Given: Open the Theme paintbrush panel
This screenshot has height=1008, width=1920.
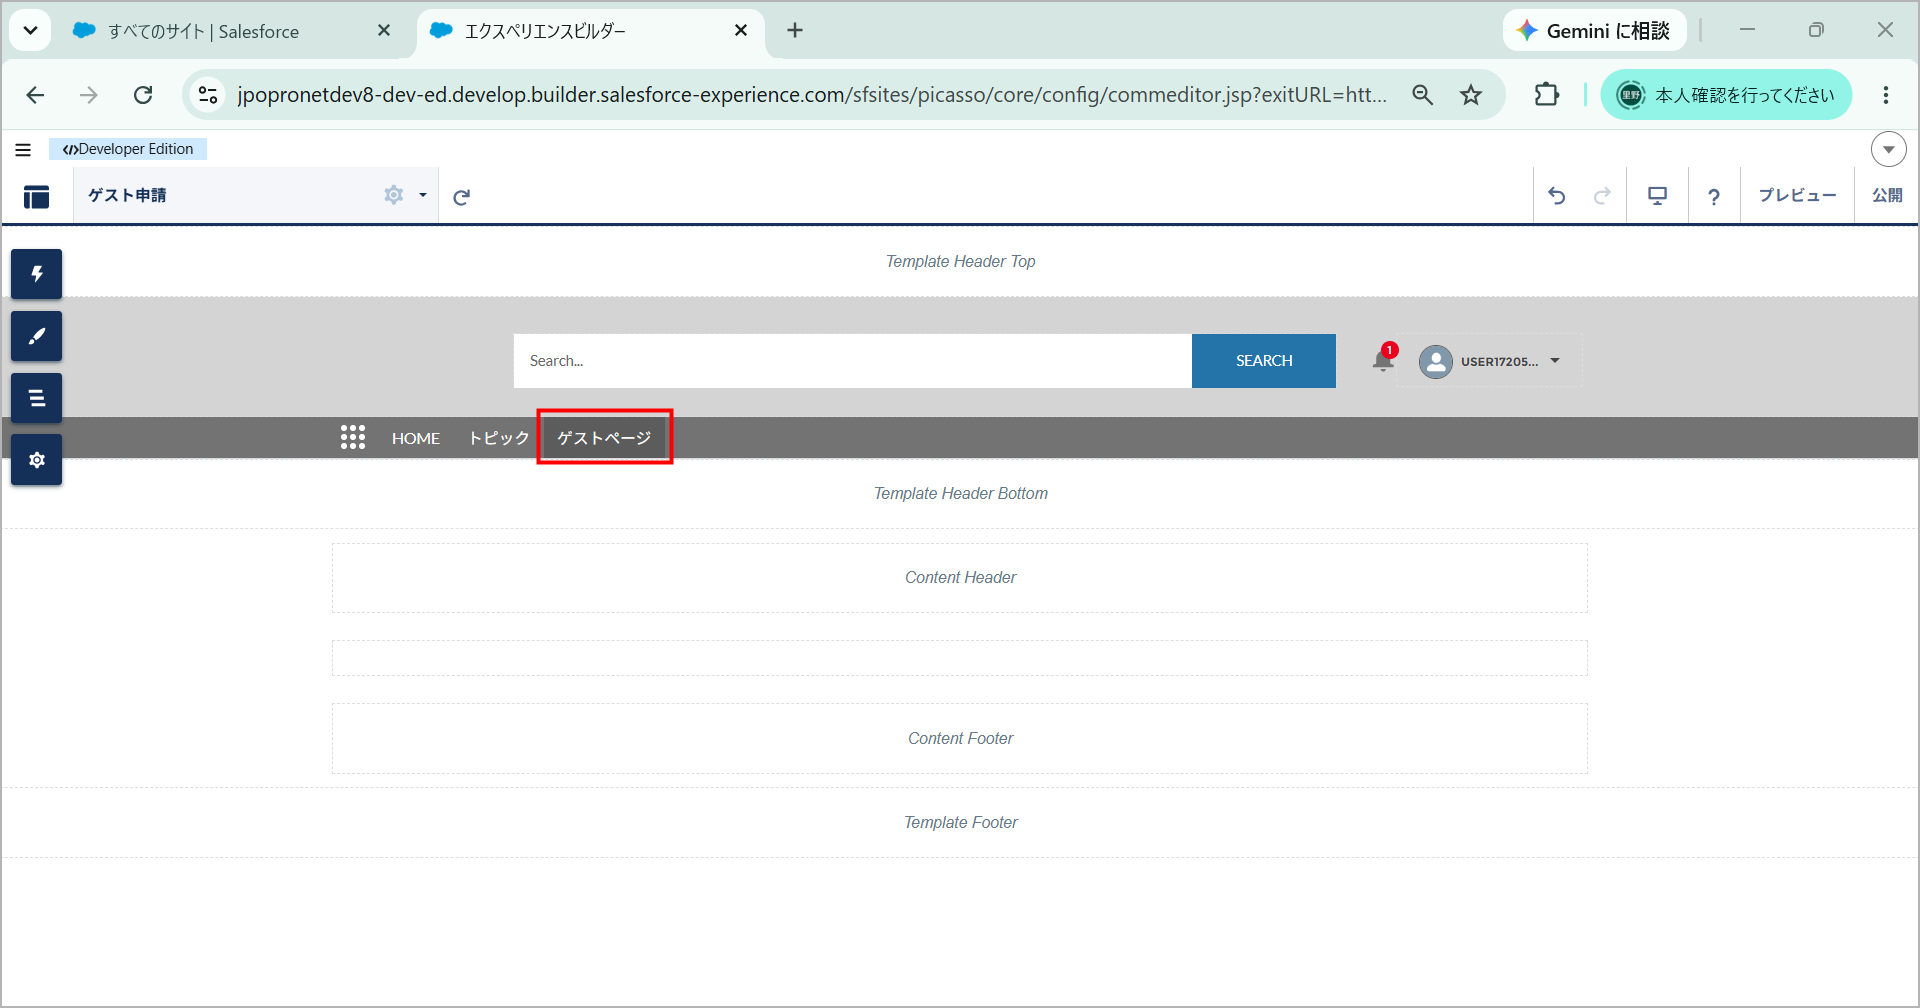Looking at the screenshot, I should [36, 336].
